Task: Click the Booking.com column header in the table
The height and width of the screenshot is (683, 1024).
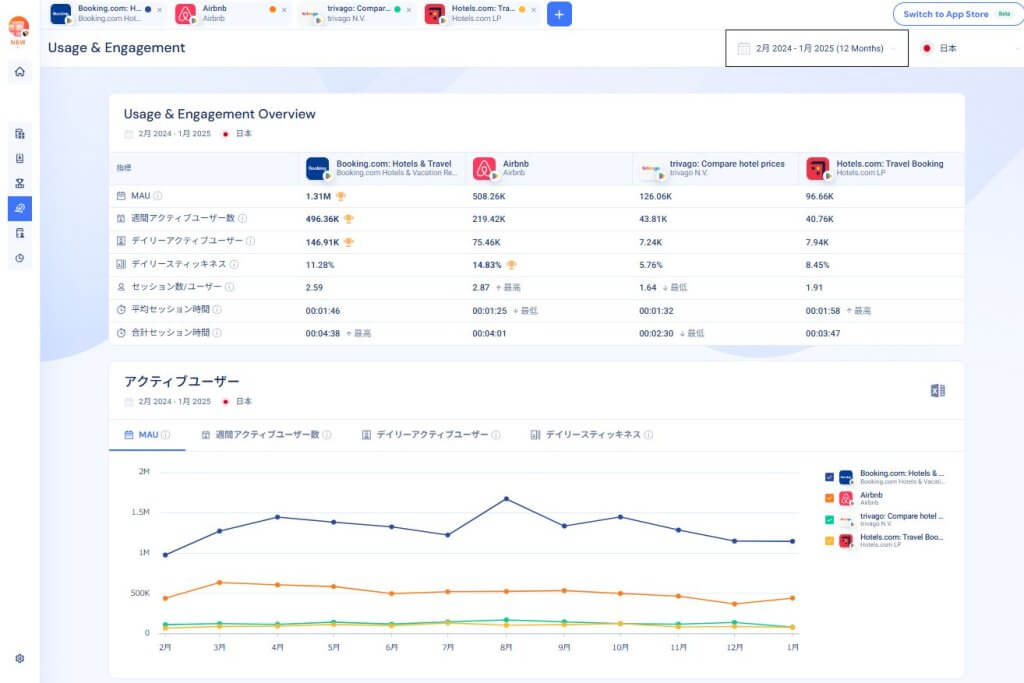Action: [381, 168]
